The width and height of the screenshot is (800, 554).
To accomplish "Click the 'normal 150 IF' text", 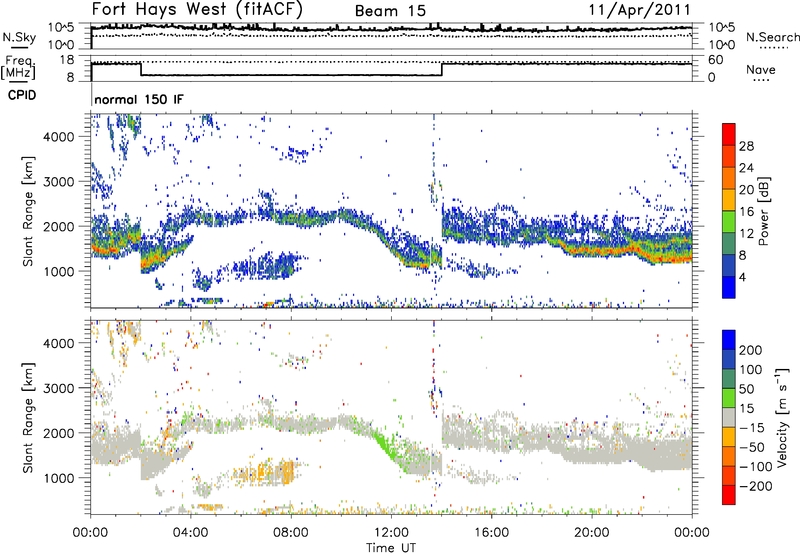I will pos(139,99).
